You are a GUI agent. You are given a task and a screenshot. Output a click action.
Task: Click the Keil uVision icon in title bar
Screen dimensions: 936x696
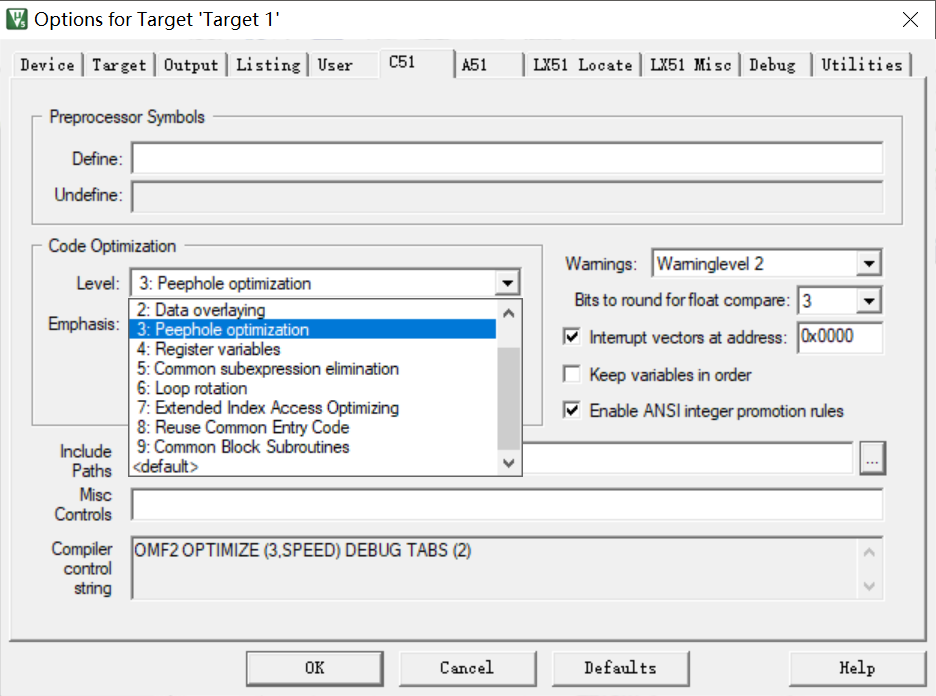pos(17,19)
